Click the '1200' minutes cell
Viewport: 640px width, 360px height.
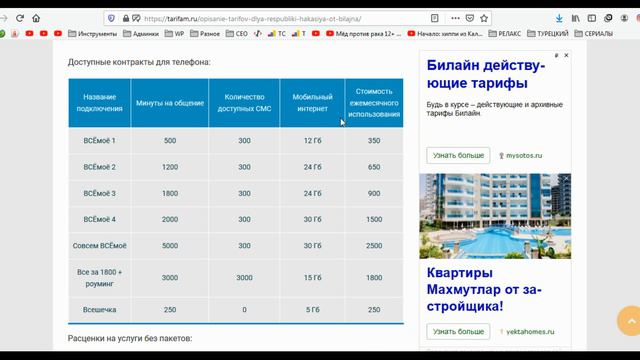point(170,167)
